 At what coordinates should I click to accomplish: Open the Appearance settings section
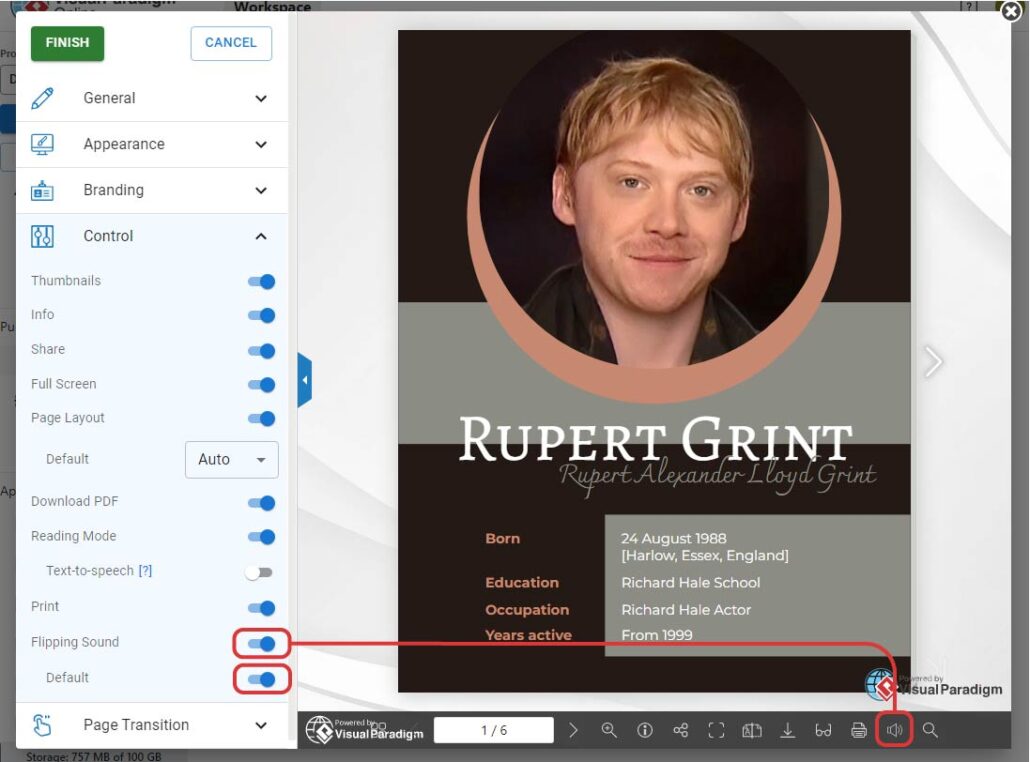click(151, 144)
